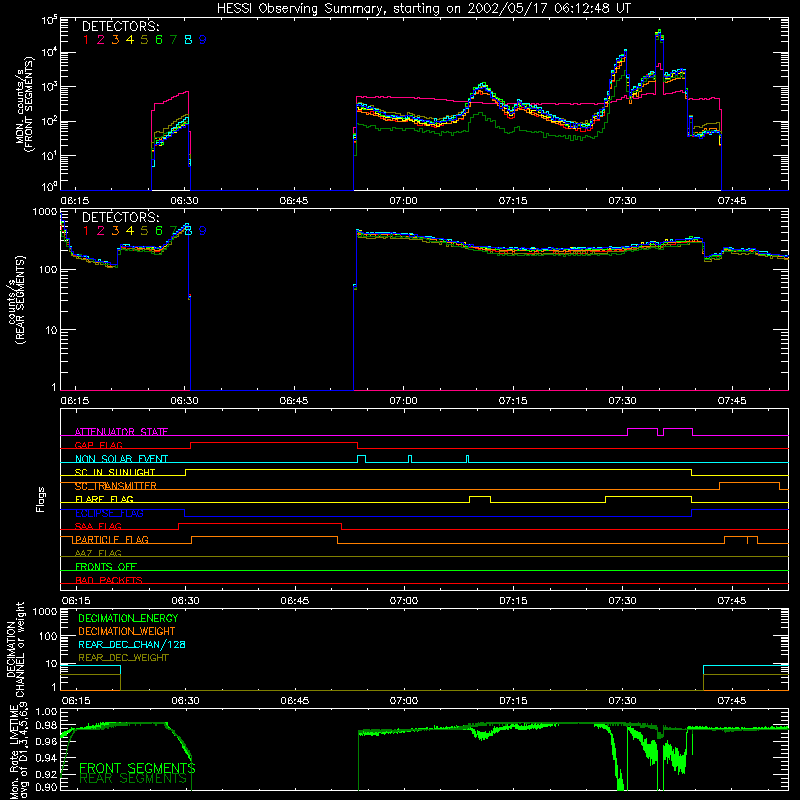Click the 10^5 value on front segments axis
Screen dimensions: 800x800
[x=49, y=21]
